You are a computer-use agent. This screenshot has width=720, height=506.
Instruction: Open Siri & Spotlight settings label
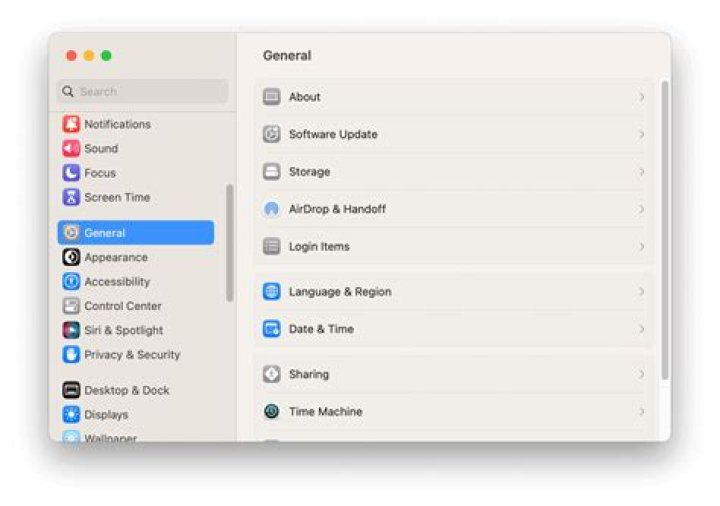point(124,330)
